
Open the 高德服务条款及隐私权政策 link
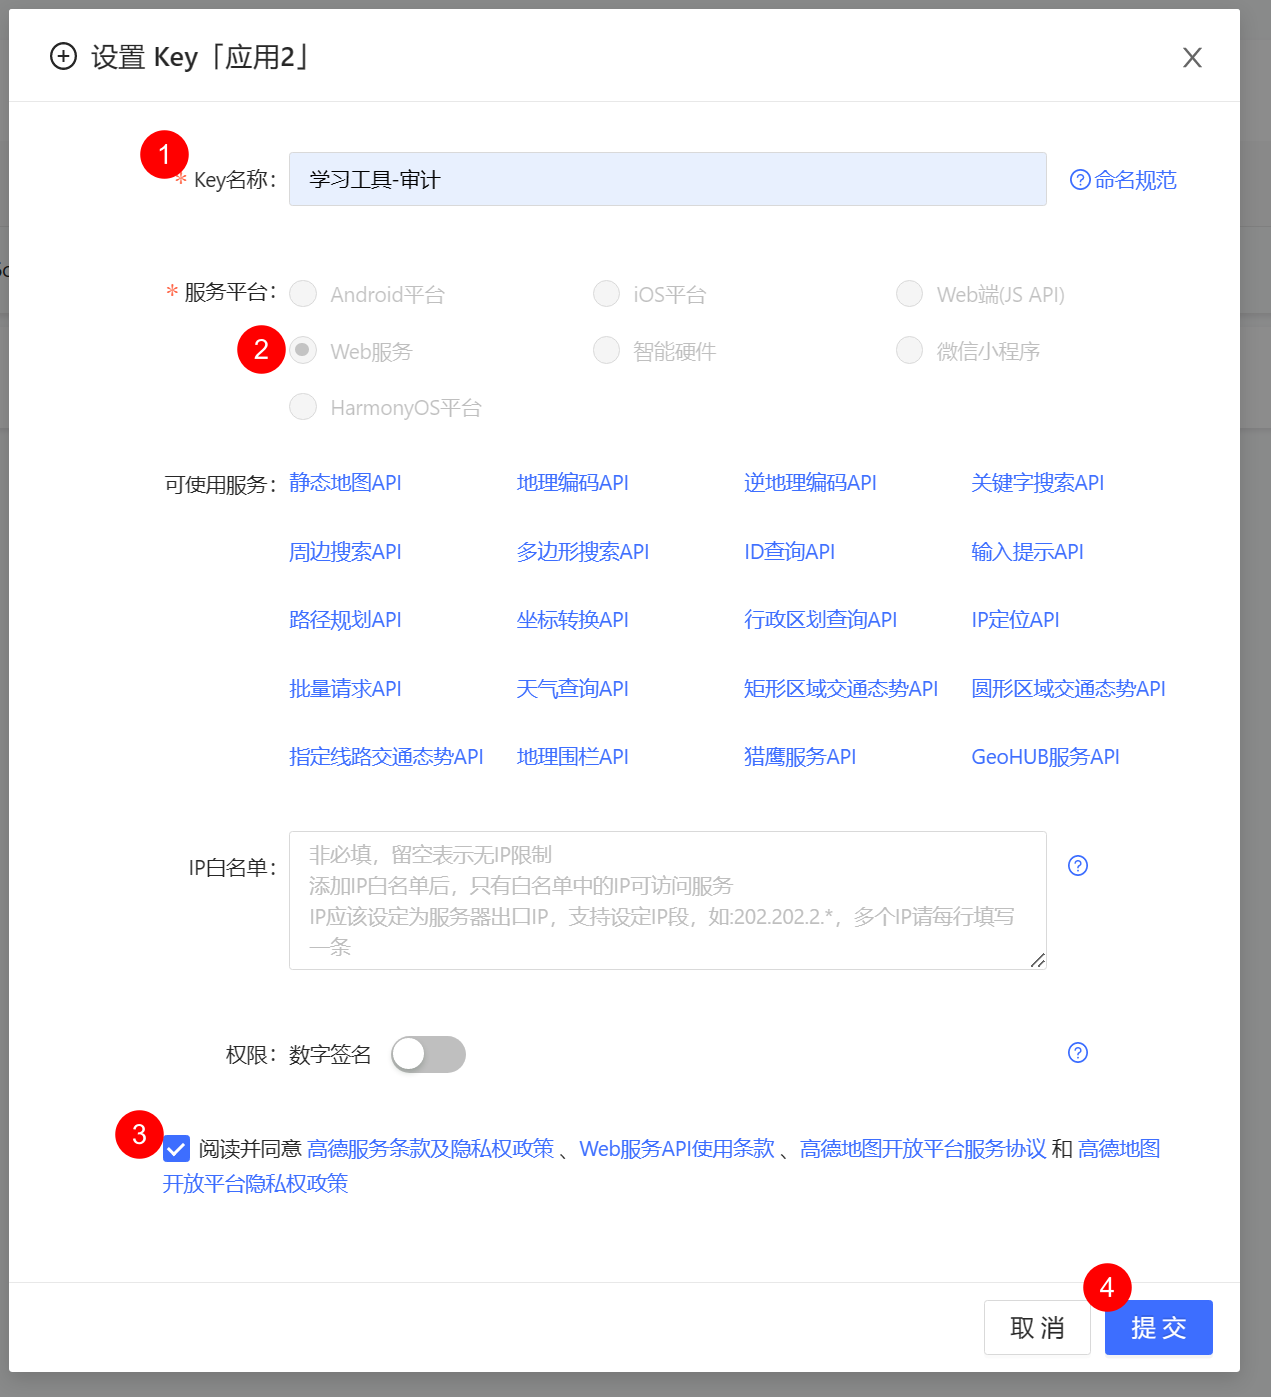coord(431,1149)
